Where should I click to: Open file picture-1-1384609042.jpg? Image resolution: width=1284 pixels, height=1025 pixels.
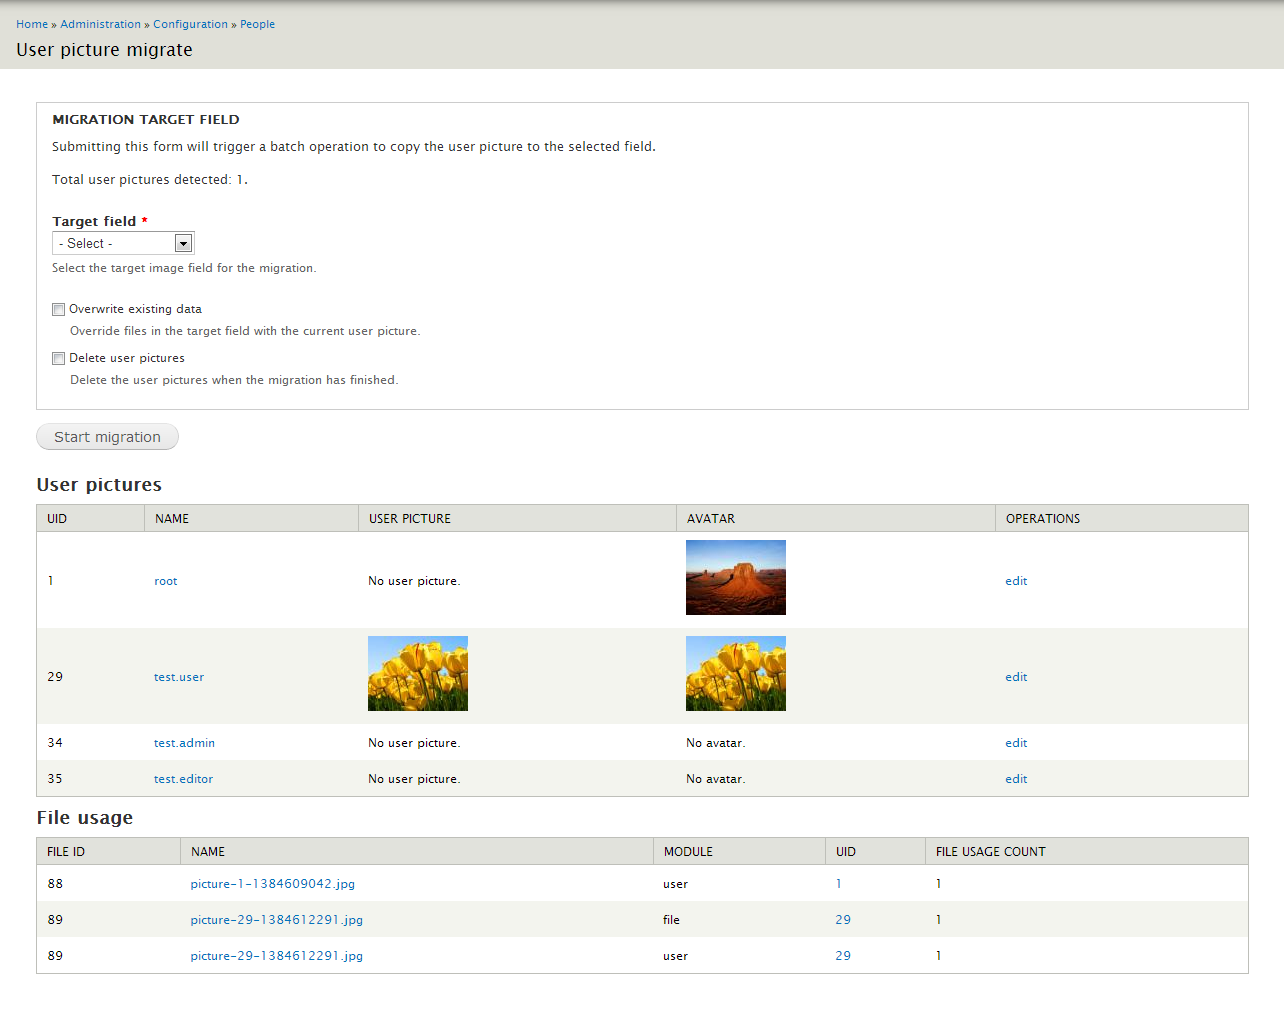[x=272, y=884]
